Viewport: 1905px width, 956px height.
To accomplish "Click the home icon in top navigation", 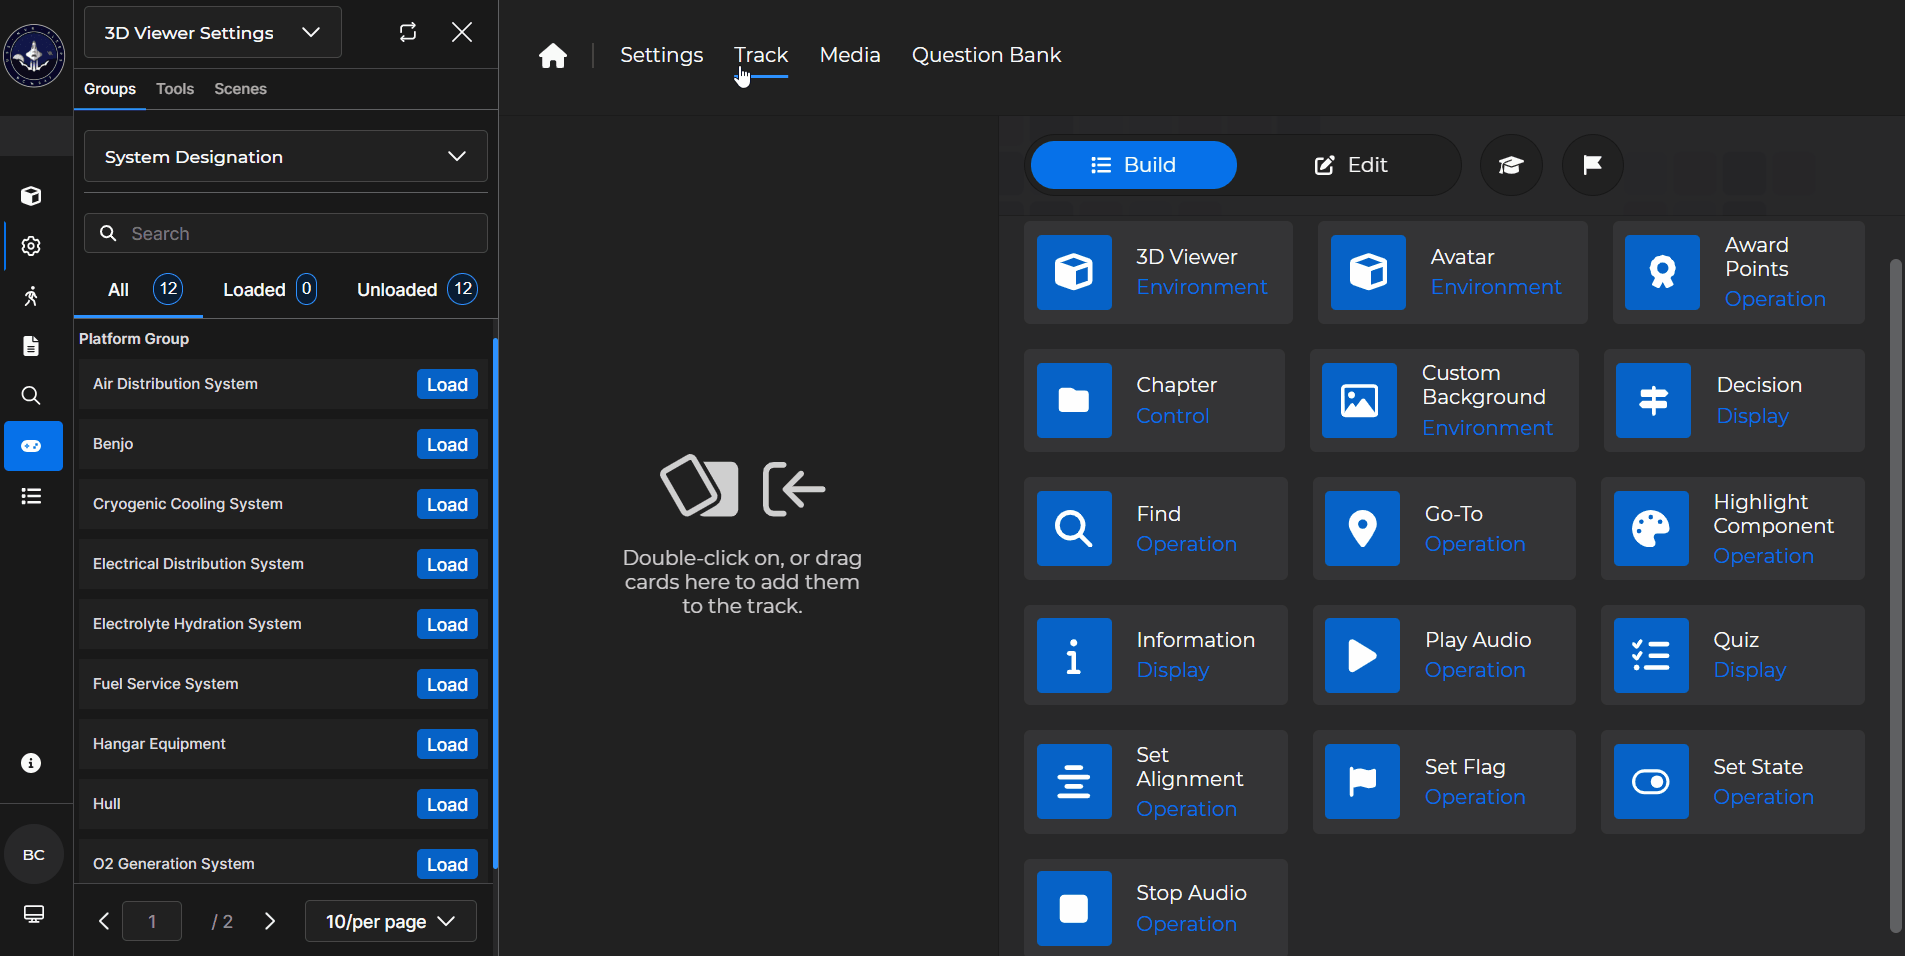I will pyautogui.click(x=553, y=55).
